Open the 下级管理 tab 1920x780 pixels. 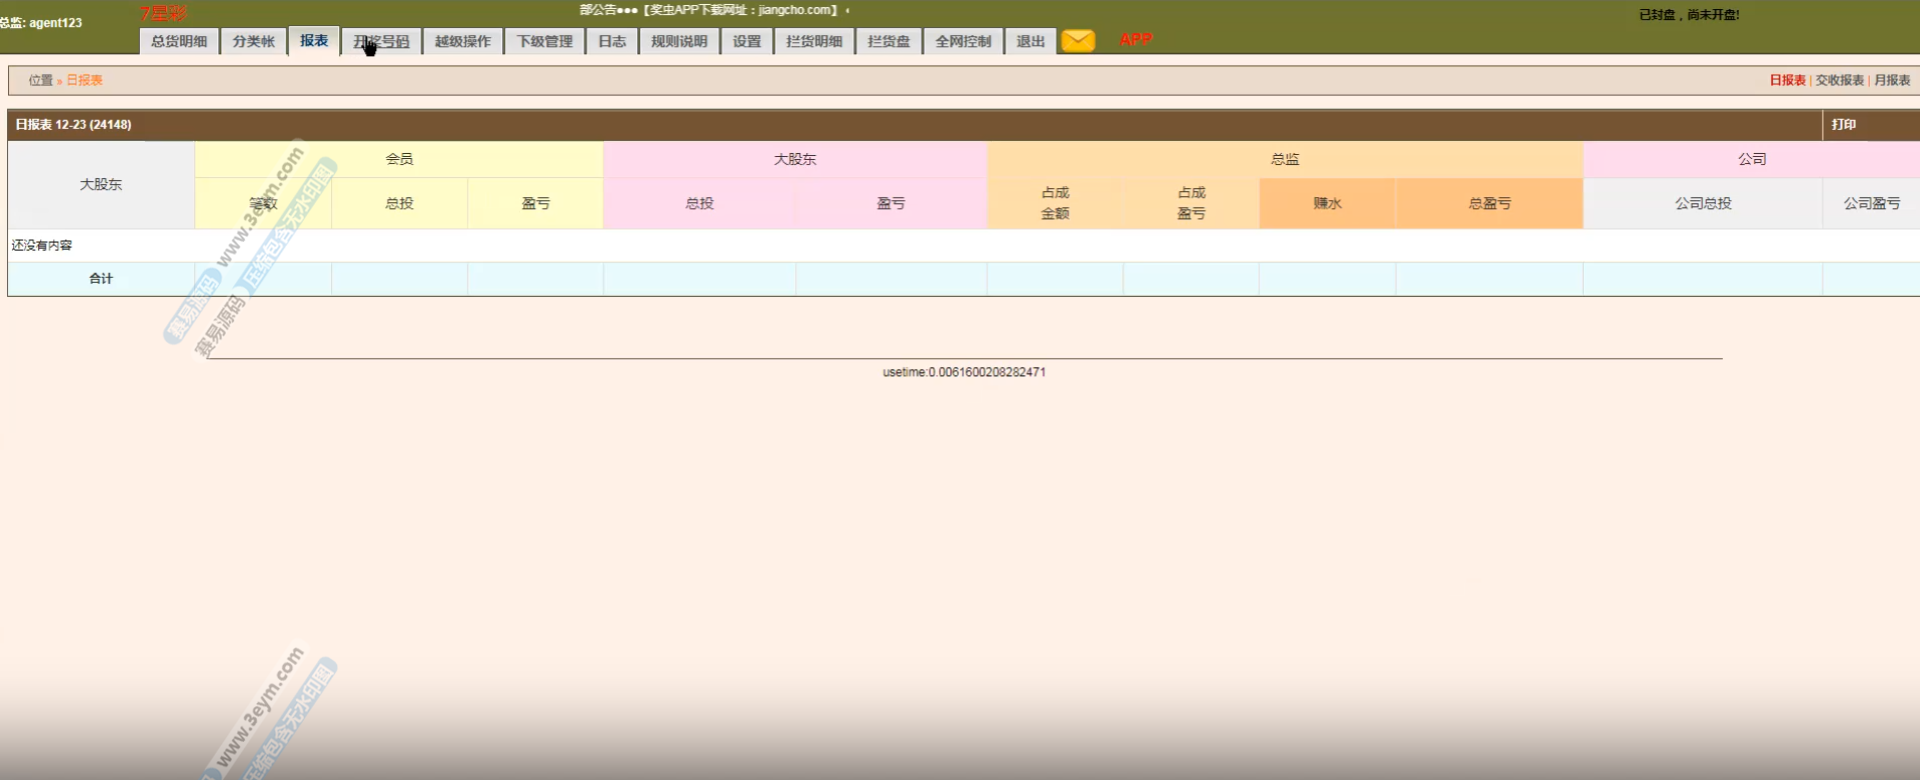[544, 41]
